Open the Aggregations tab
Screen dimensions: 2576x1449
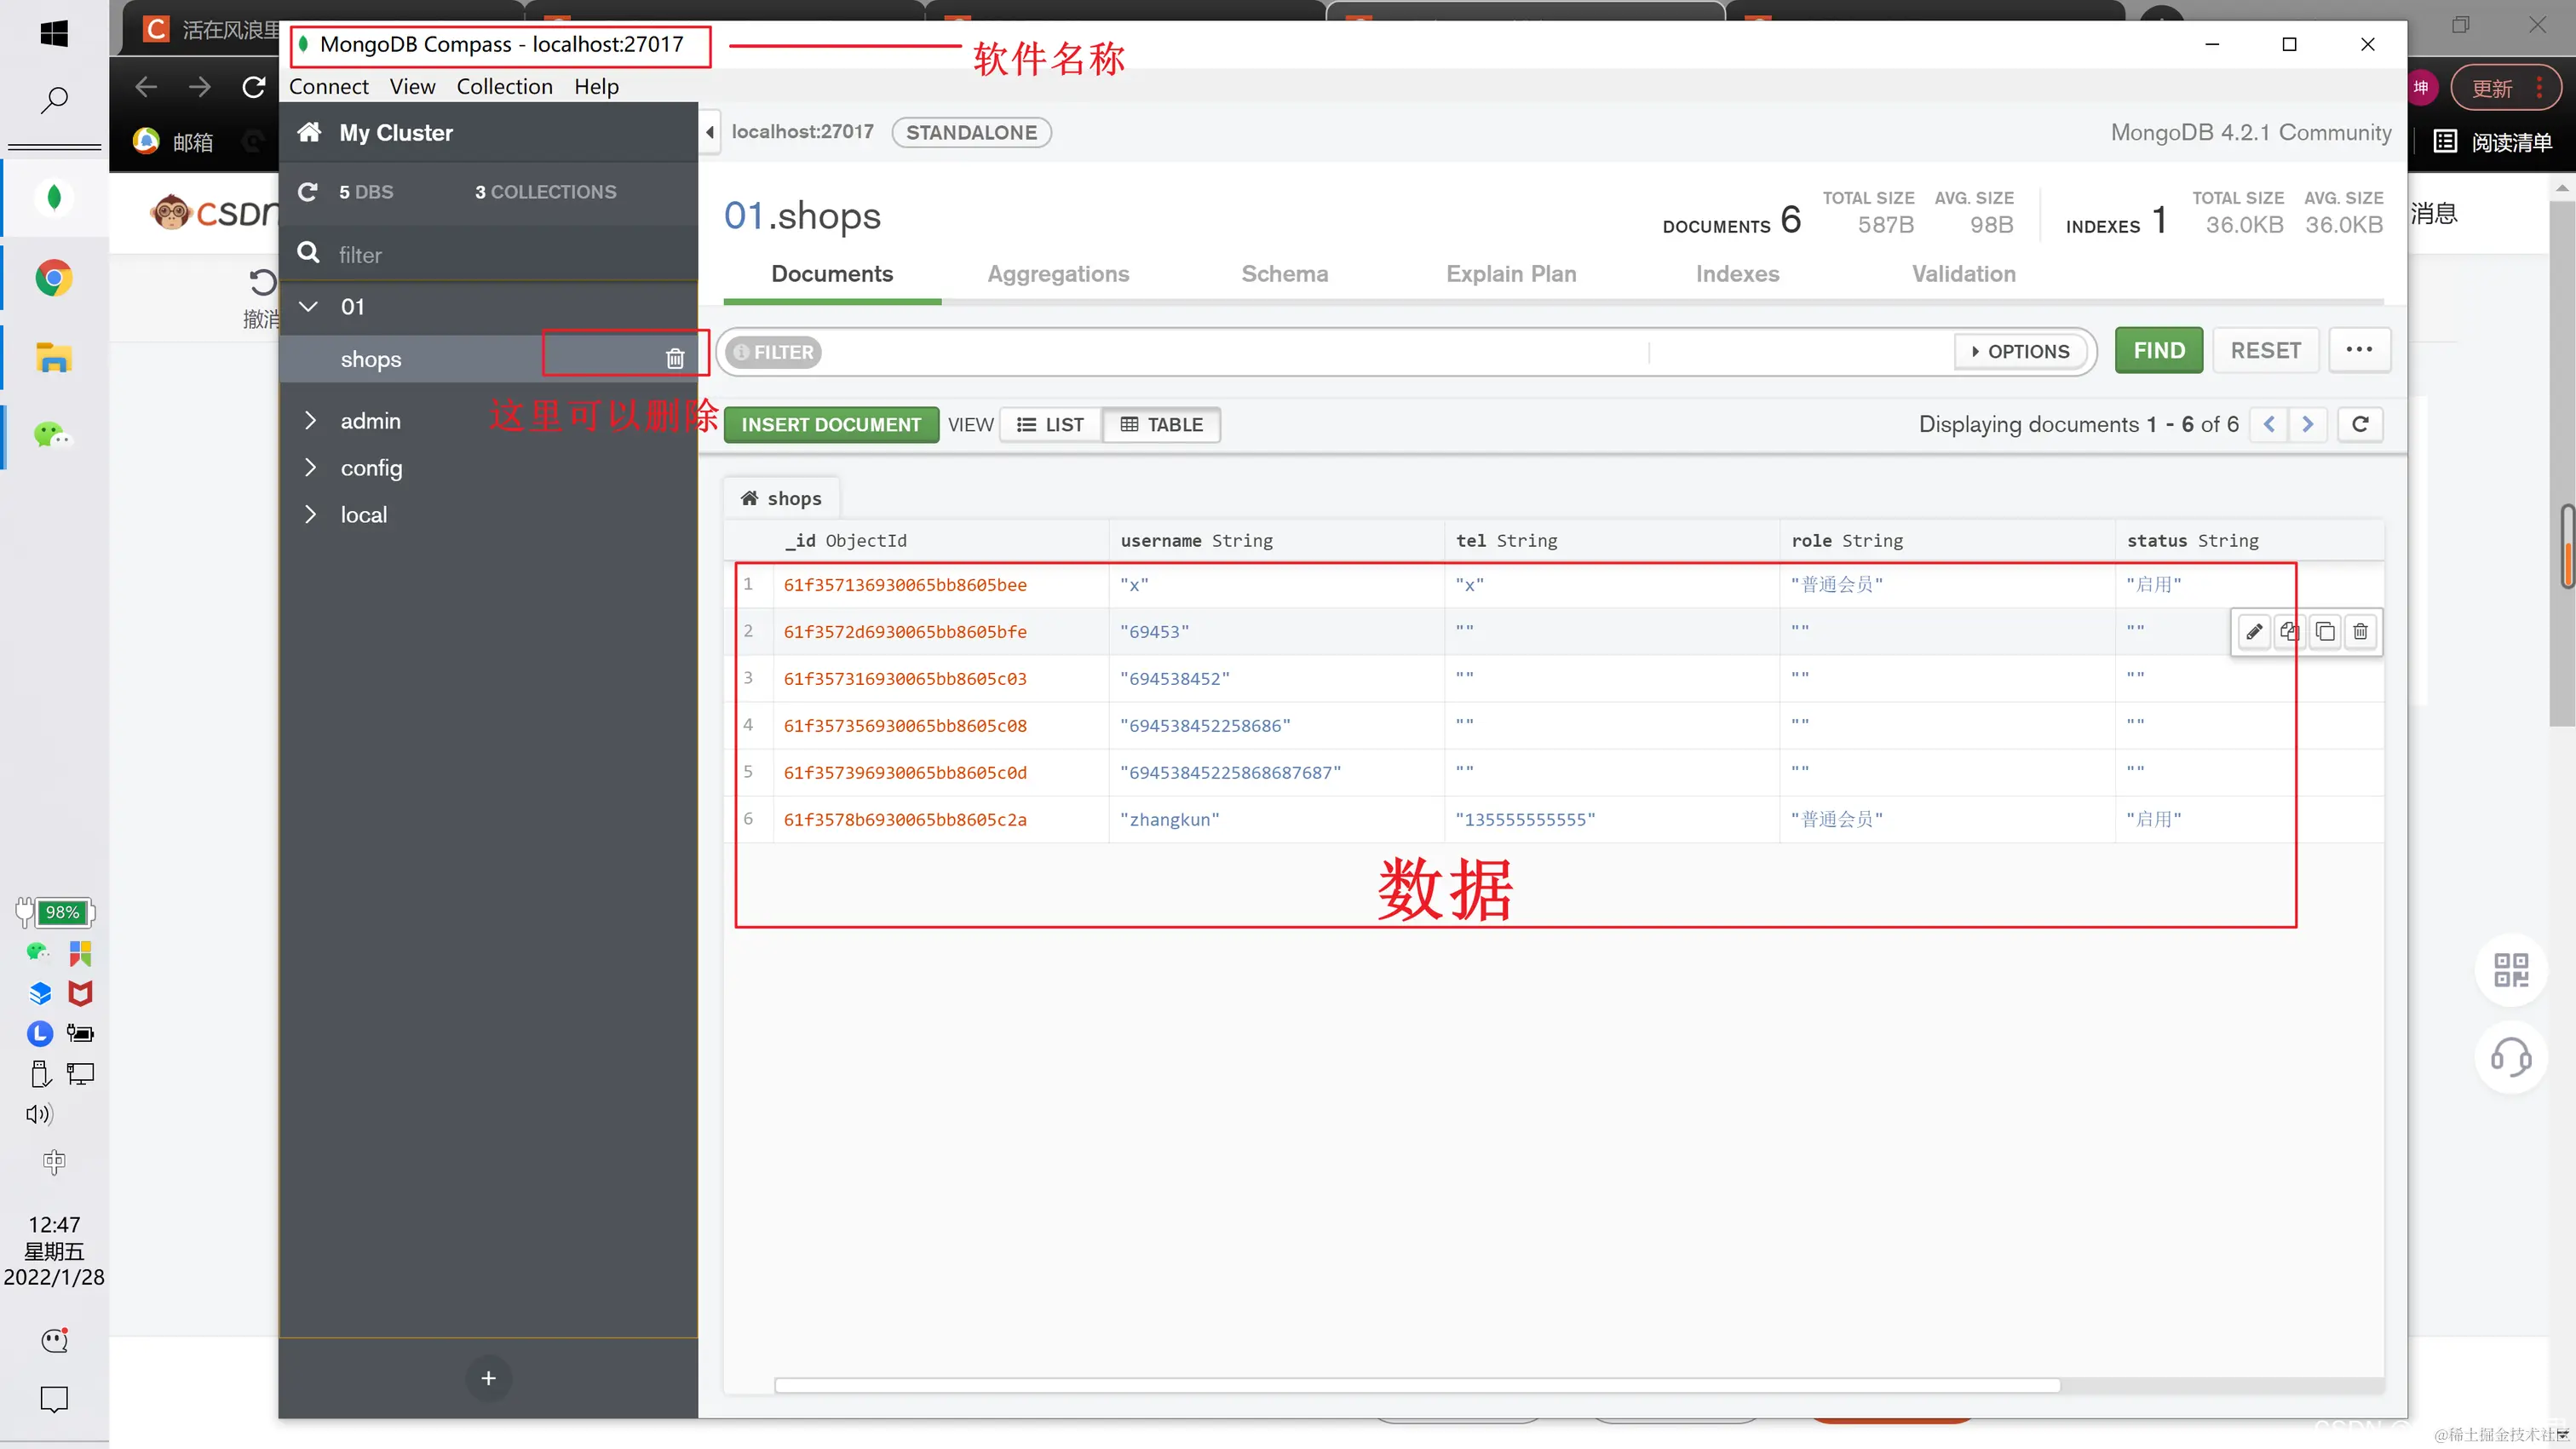1058,273
